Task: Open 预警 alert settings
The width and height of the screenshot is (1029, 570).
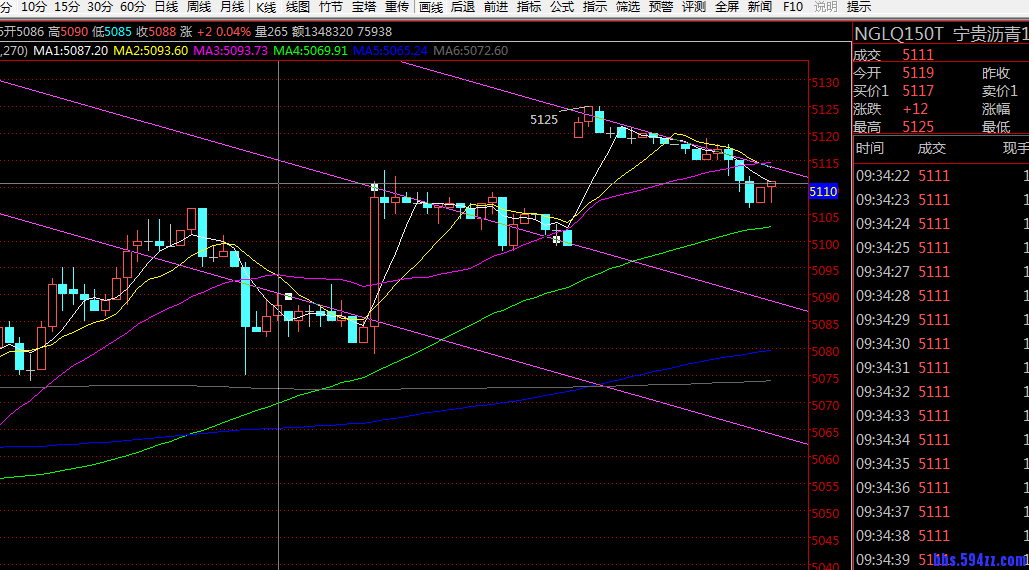Action: [x=660, y=7]
